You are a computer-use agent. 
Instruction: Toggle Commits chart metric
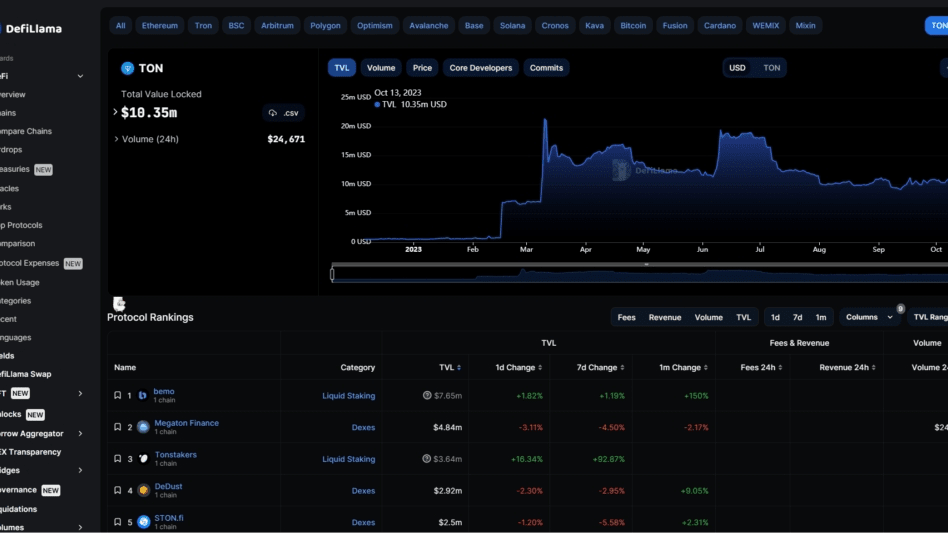point(547,68)
